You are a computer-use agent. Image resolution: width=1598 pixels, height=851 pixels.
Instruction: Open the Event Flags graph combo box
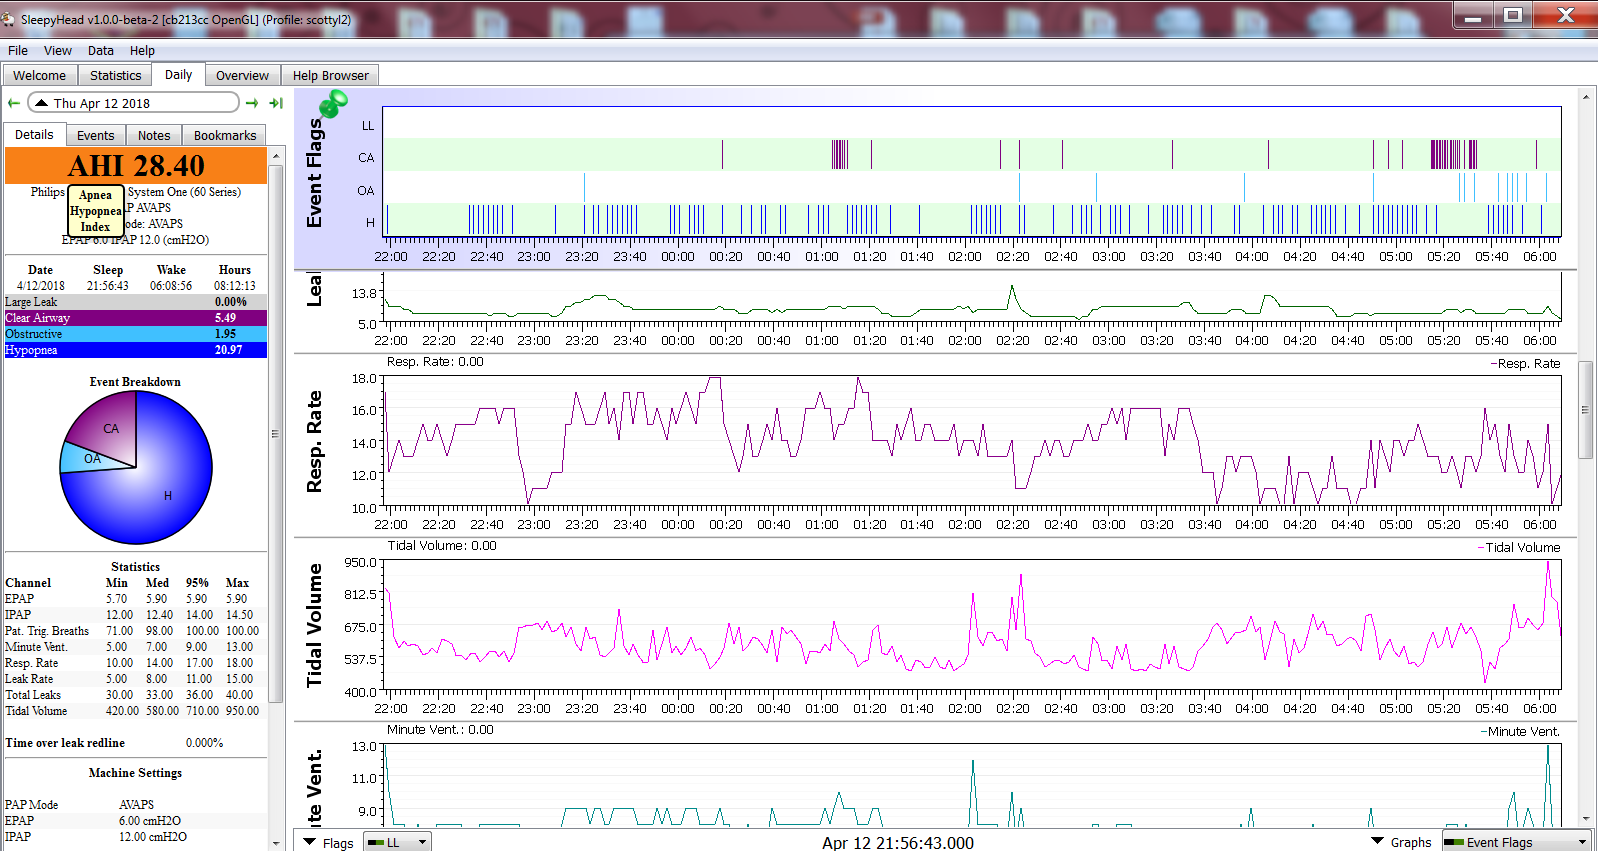point(1516,842)
